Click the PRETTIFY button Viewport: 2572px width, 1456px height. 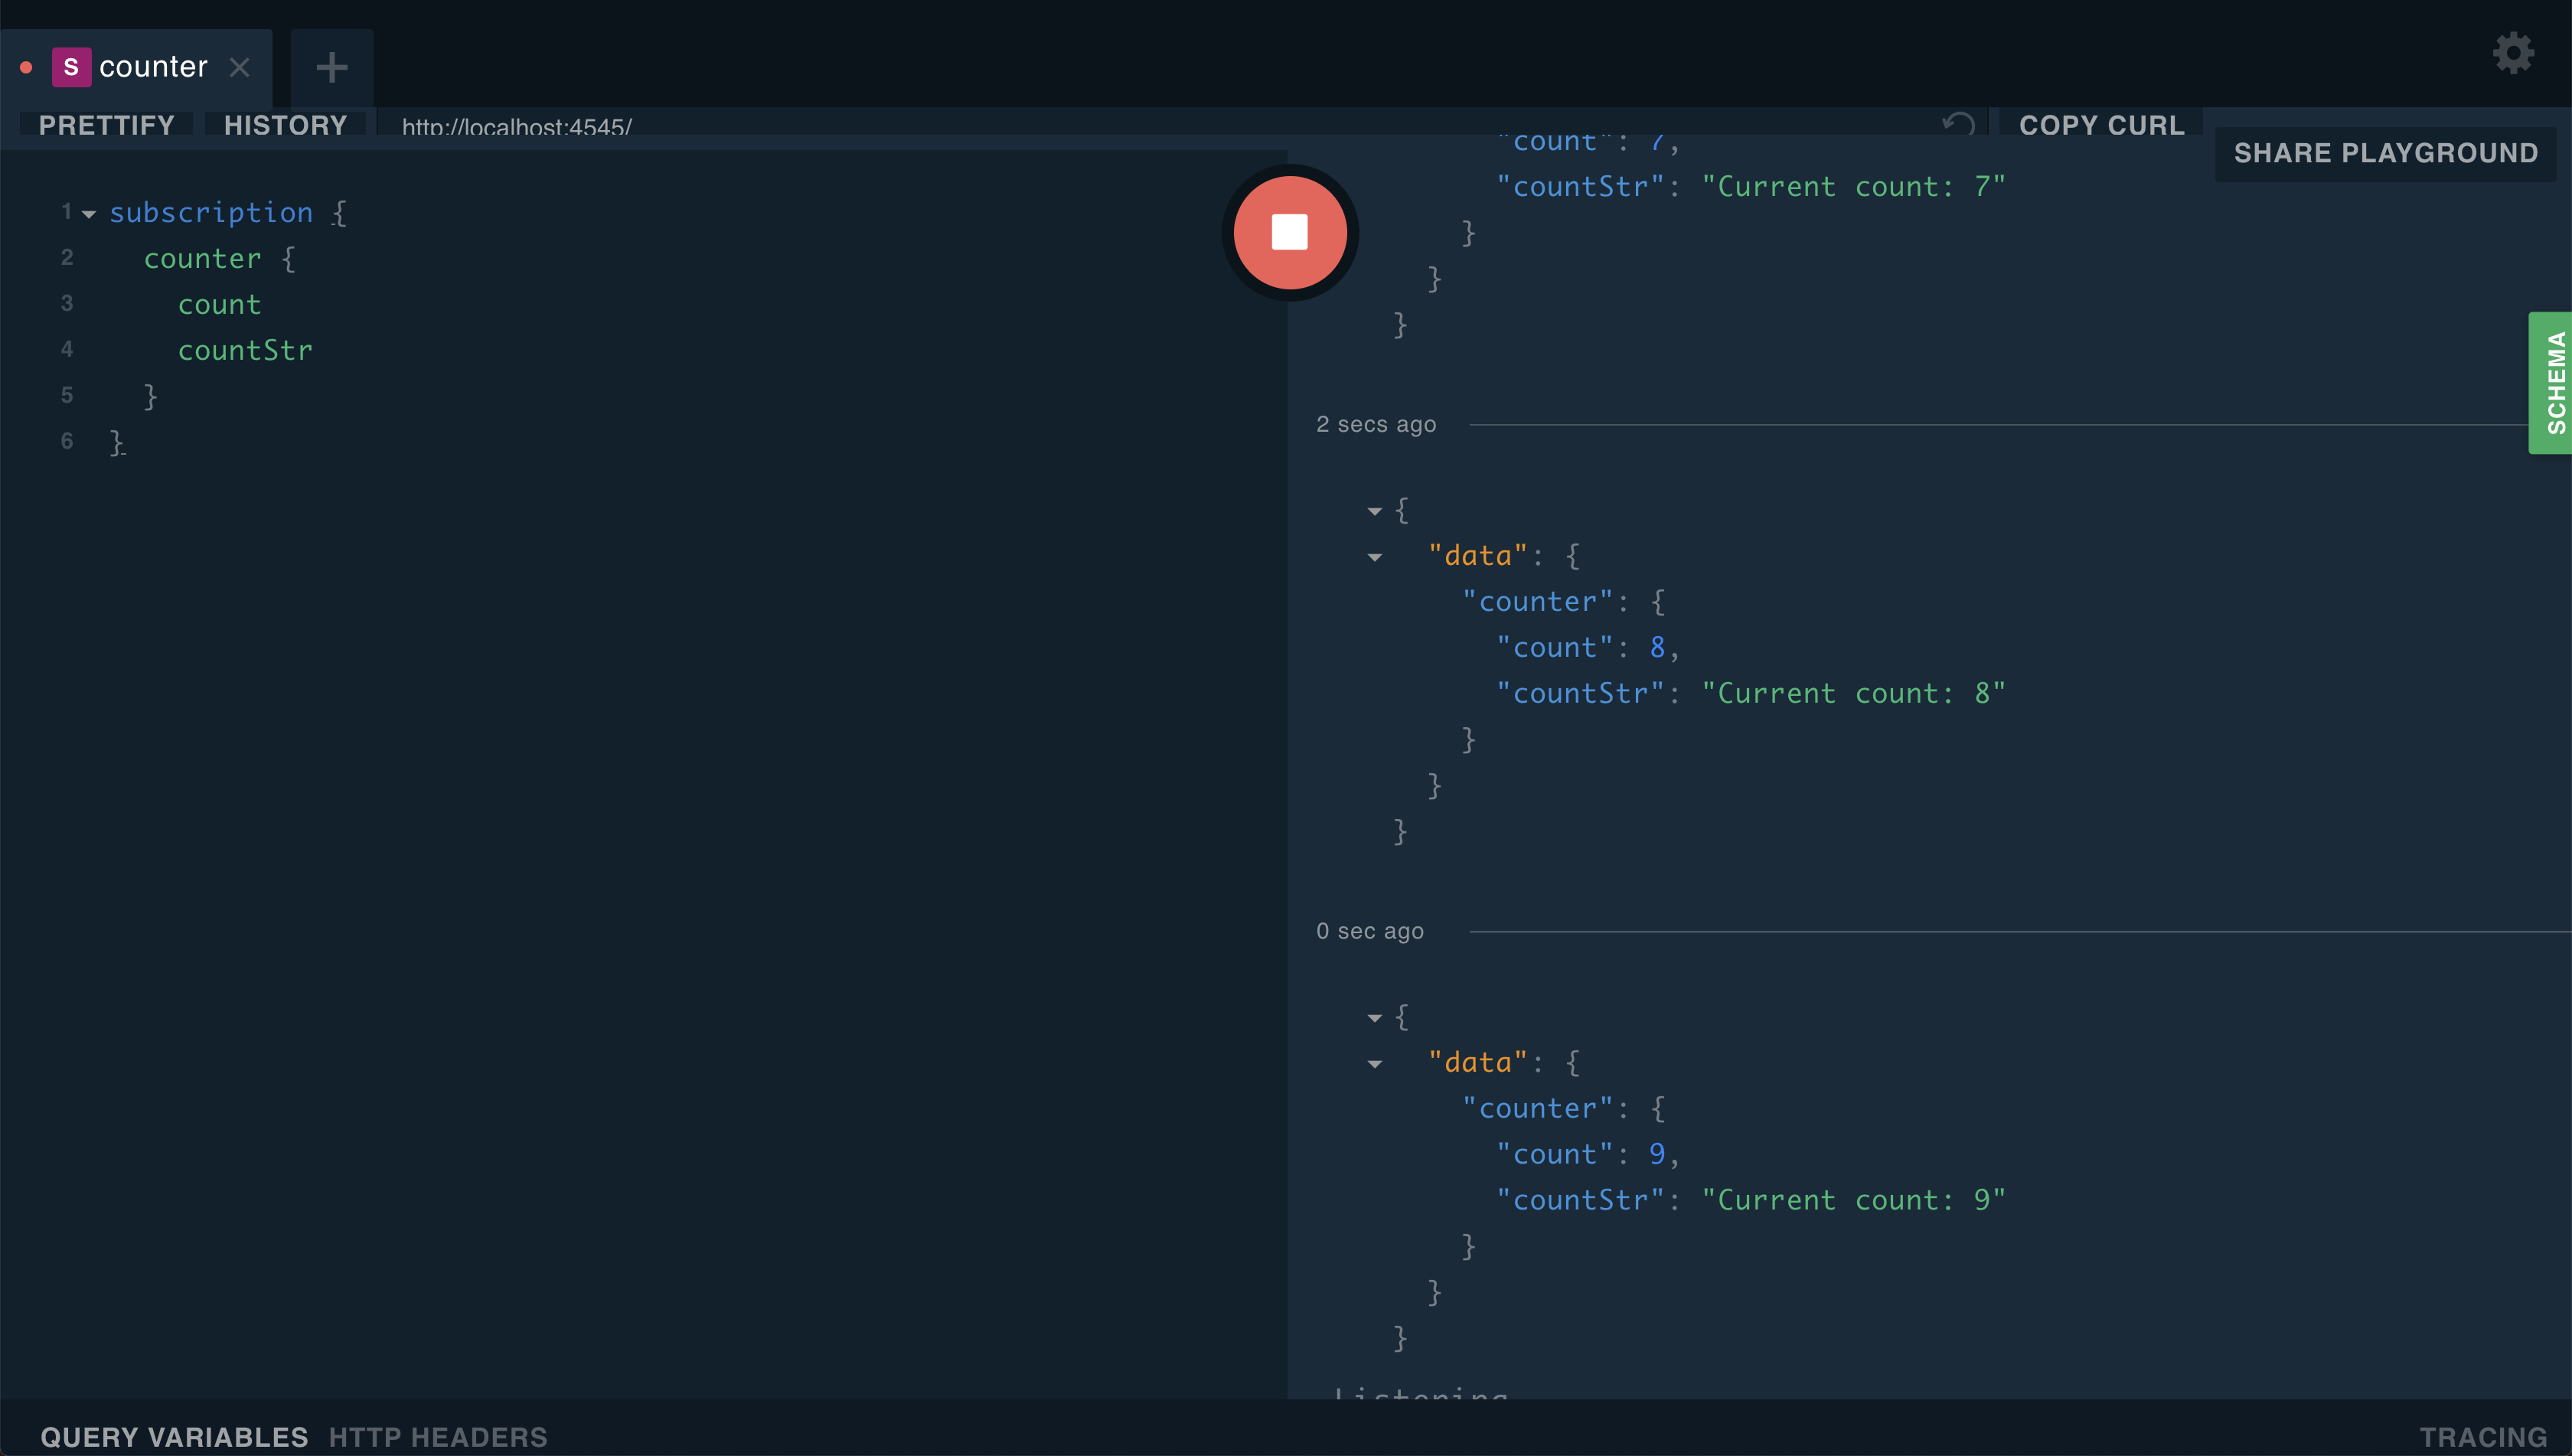106,125
